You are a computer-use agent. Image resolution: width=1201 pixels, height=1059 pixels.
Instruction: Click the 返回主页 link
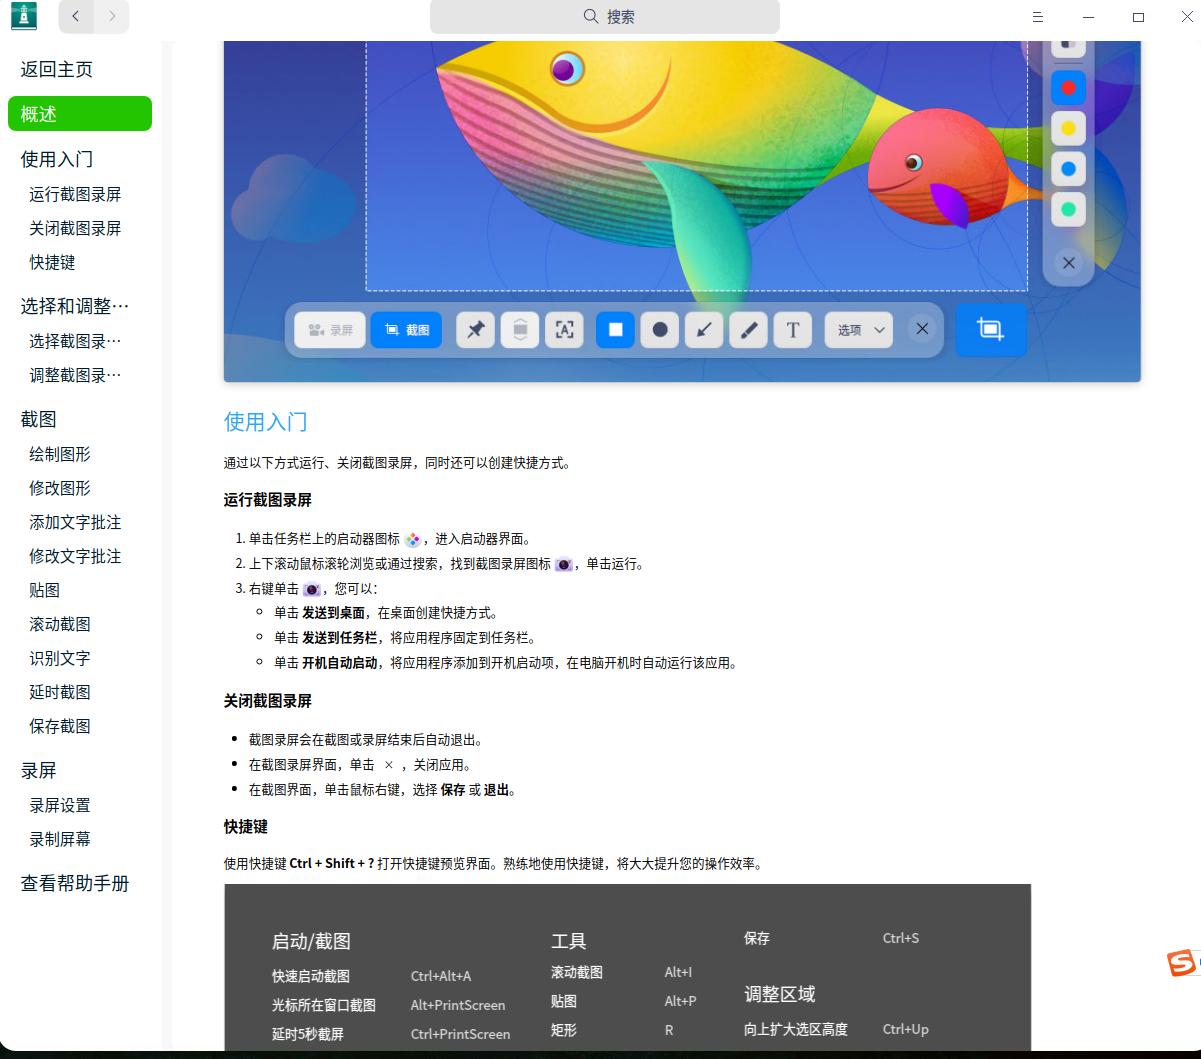(55, 69)
